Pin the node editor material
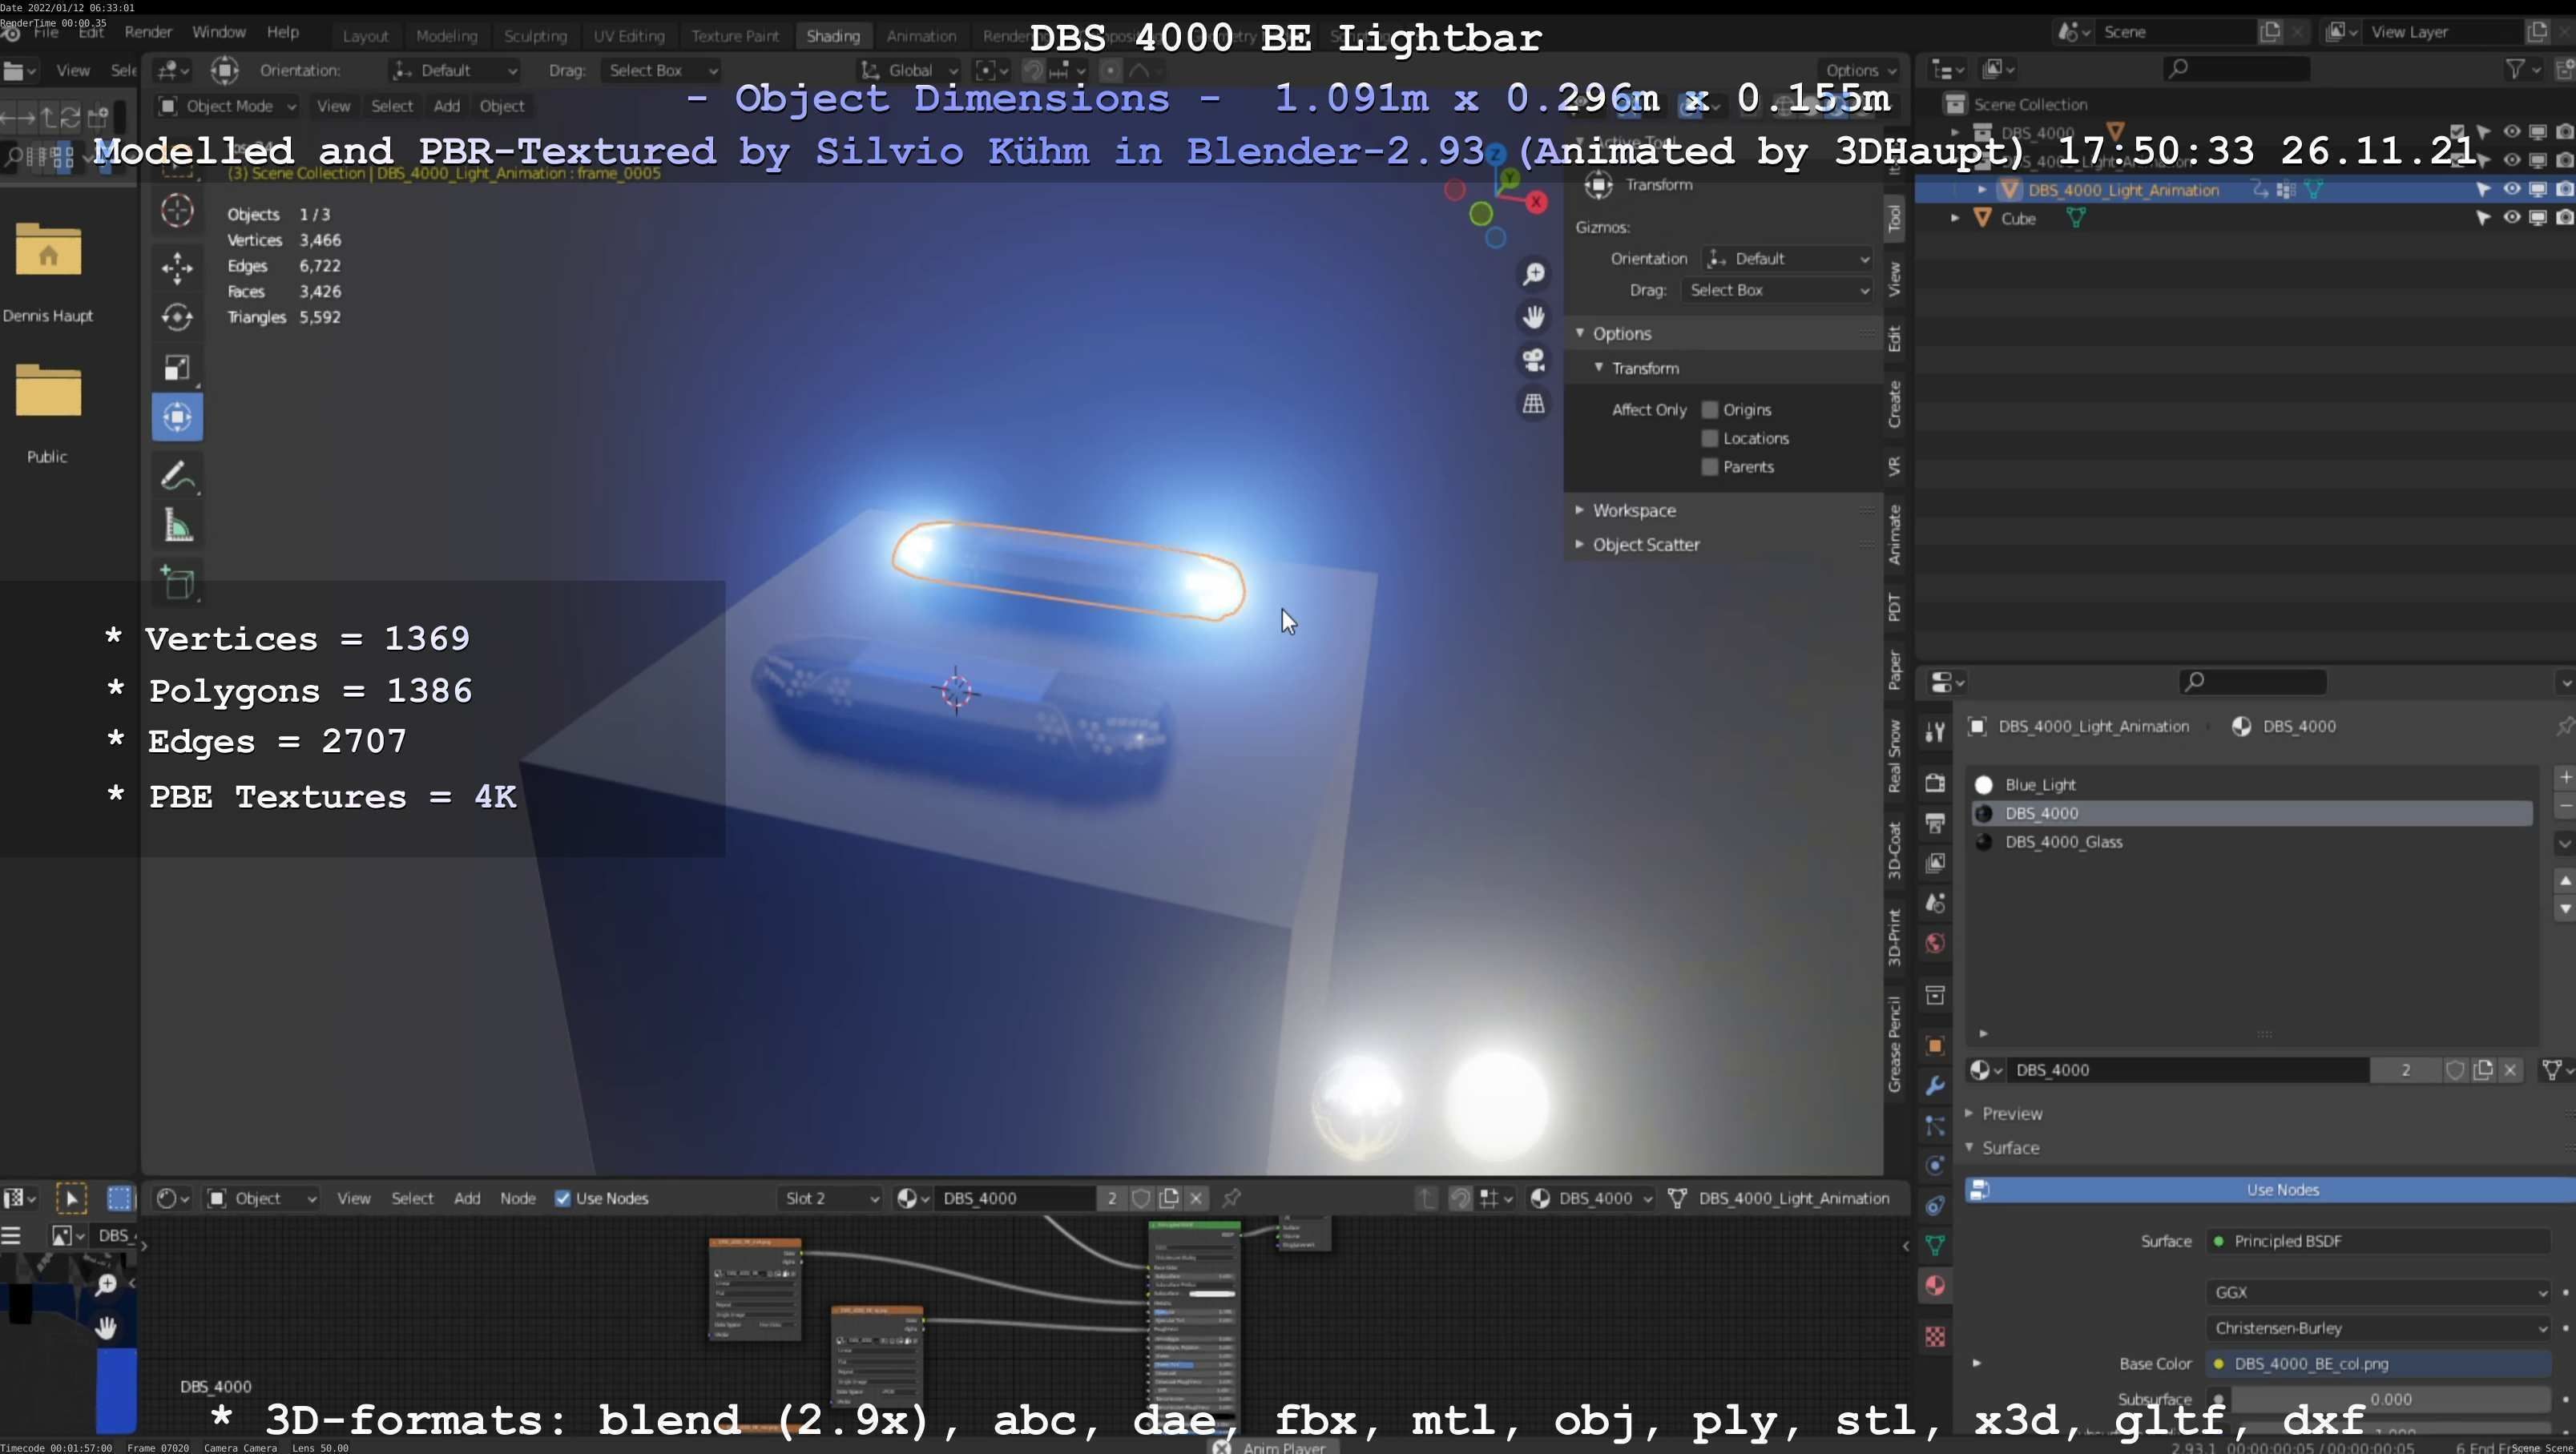This screenshot has height=1454, width=2576. [1232, 1198]
